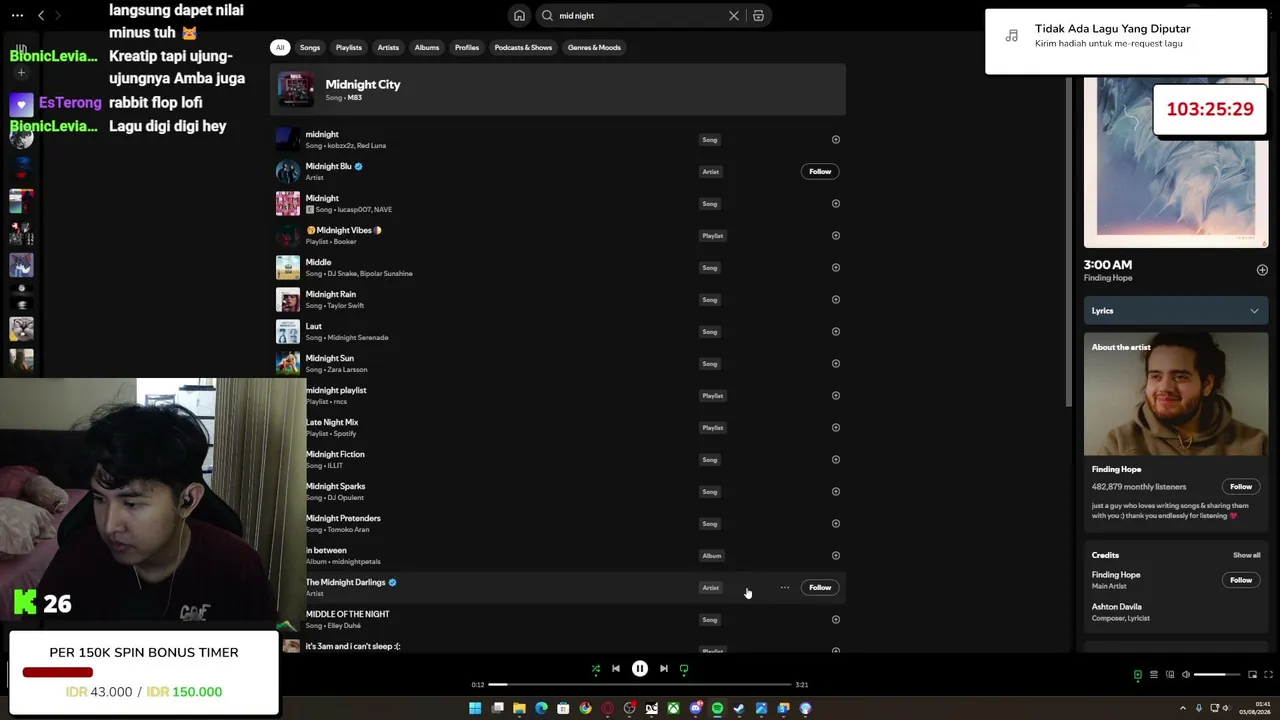Screen dimensions: 1280x720
Task: Open Connect to a device
Action: coord(1169,675)
